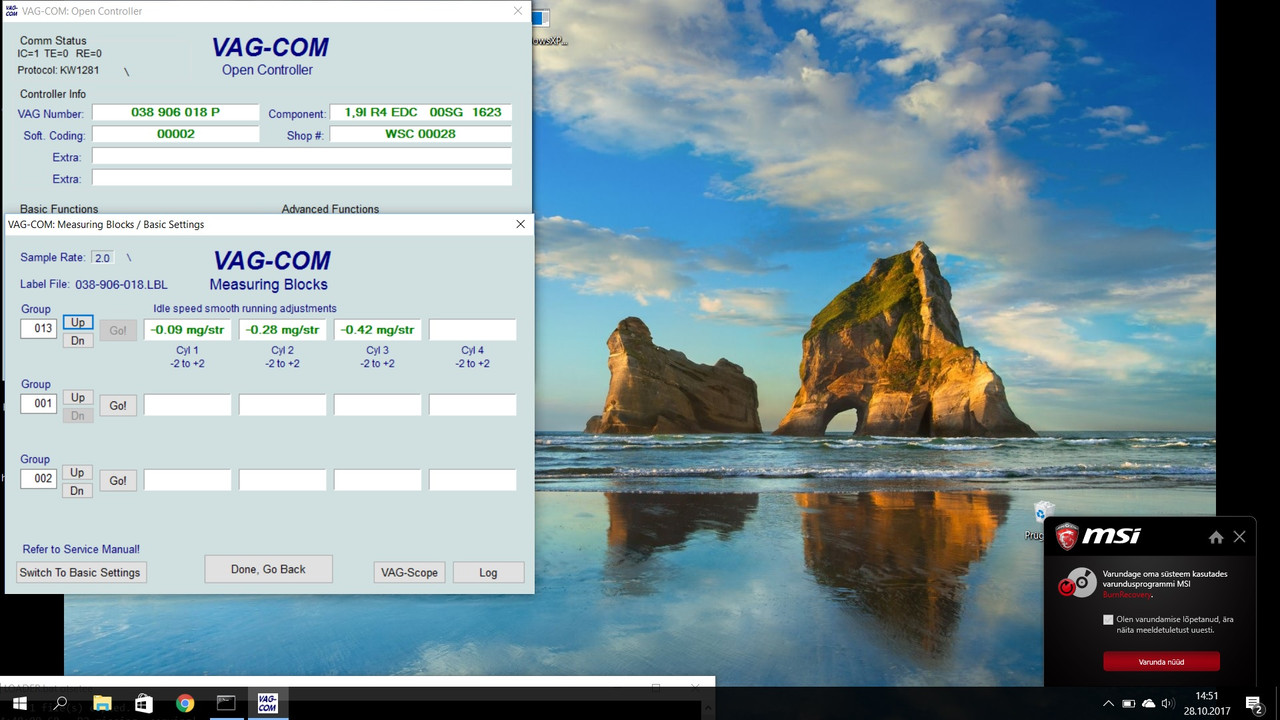Open the Action Center notifications icon
This screenshot has height=720, width=1280.
(1254, 703)
